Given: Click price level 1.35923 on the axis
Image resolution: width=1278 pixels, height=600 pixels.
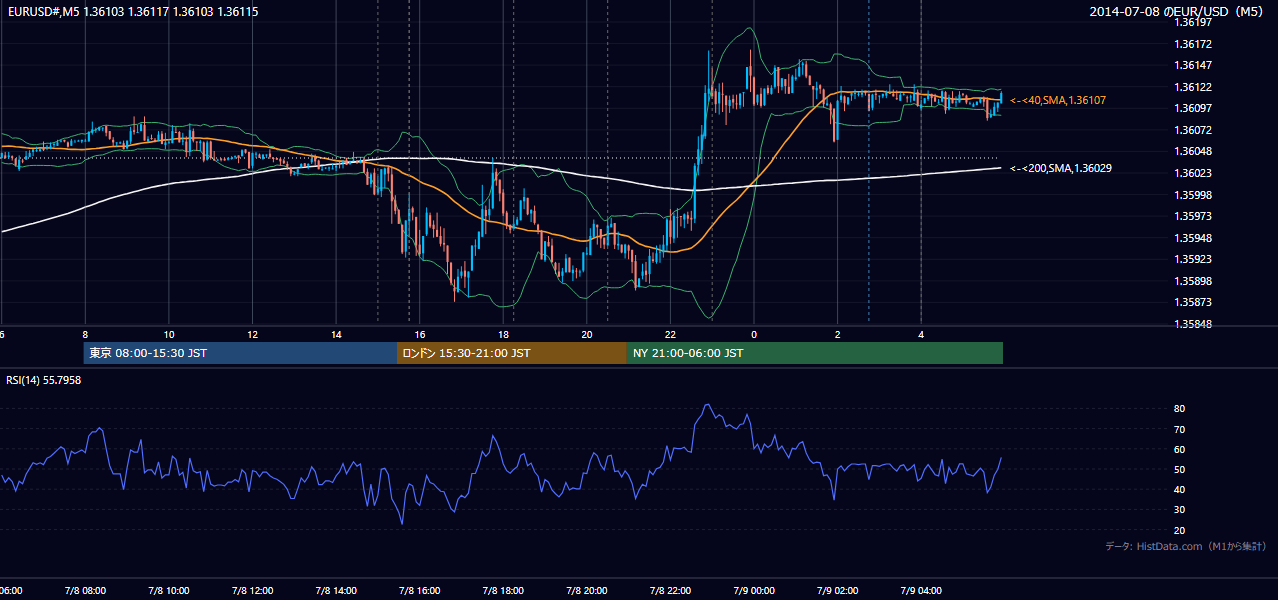Looking at the screenshot, I should [x=1193, y=259].
